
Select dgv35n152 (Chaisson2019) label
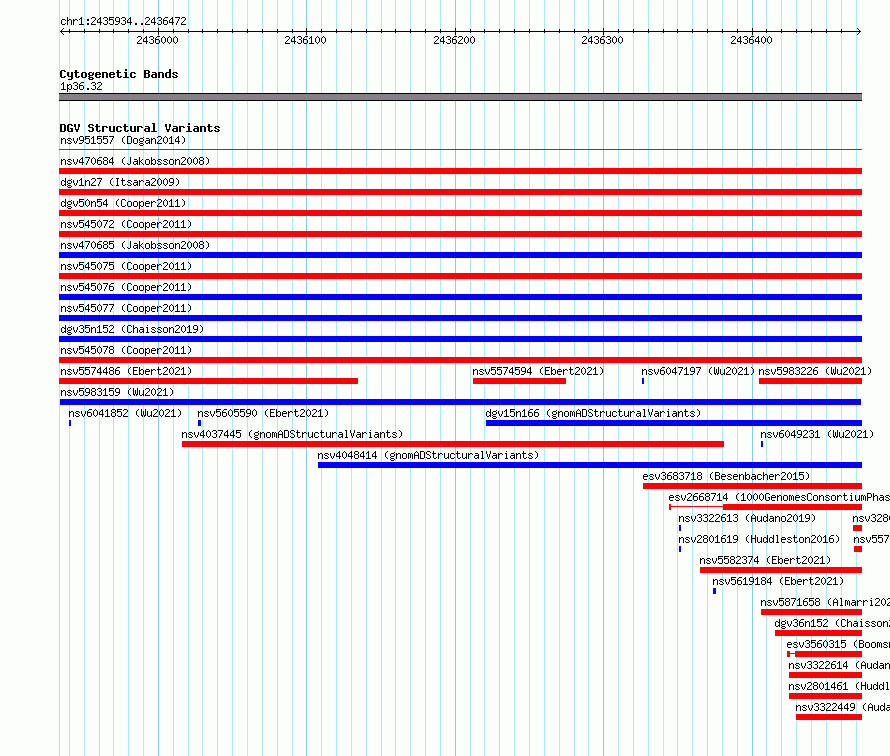pyautogui.click(x=132, y=329)
